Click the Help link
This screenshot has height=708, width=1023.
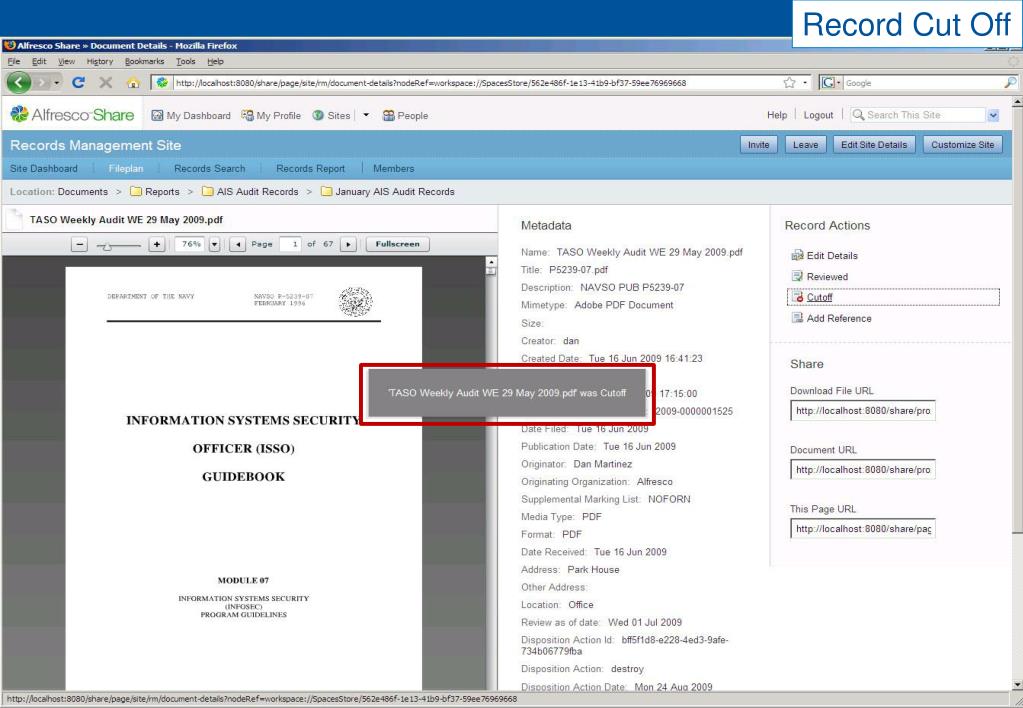pyautogui.click(x=776, y=115)
